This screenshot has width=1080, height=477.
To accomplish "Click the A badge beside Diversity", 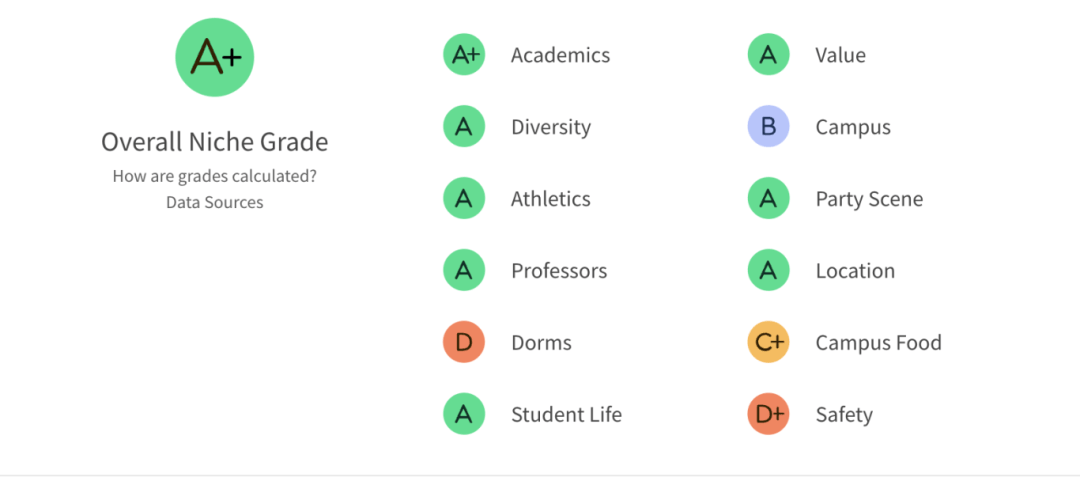I will point(464,127).
